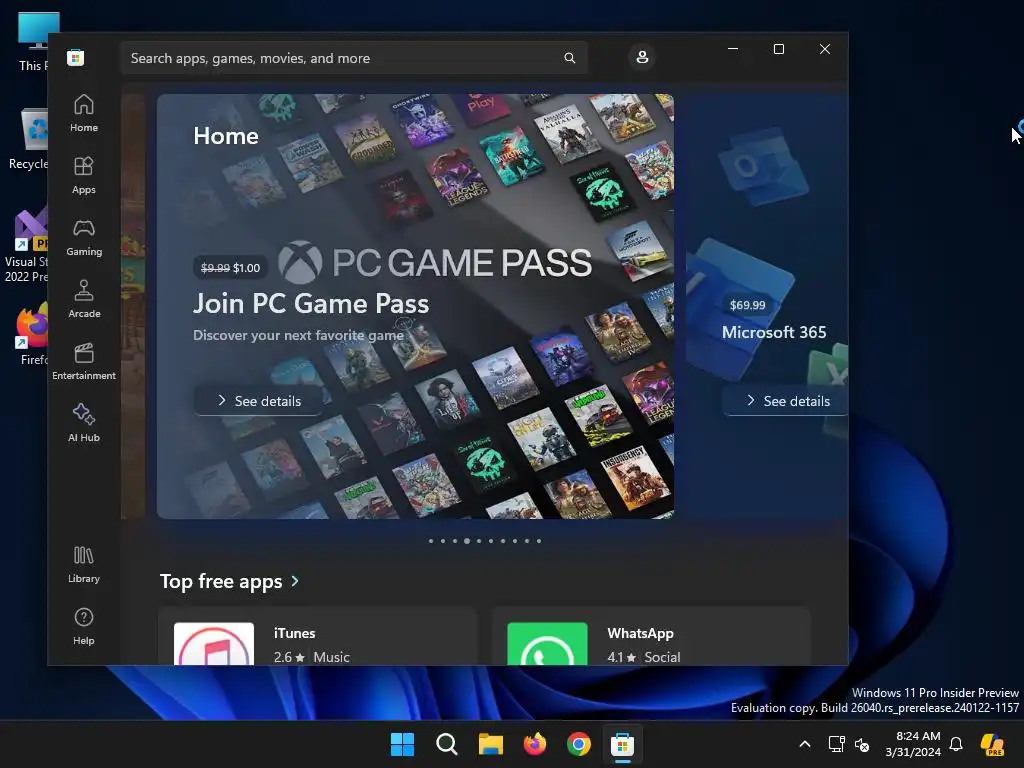Click the Microsoft Store logo icon
This screenshot has height=768, width=1024.
tap(76, 57)
